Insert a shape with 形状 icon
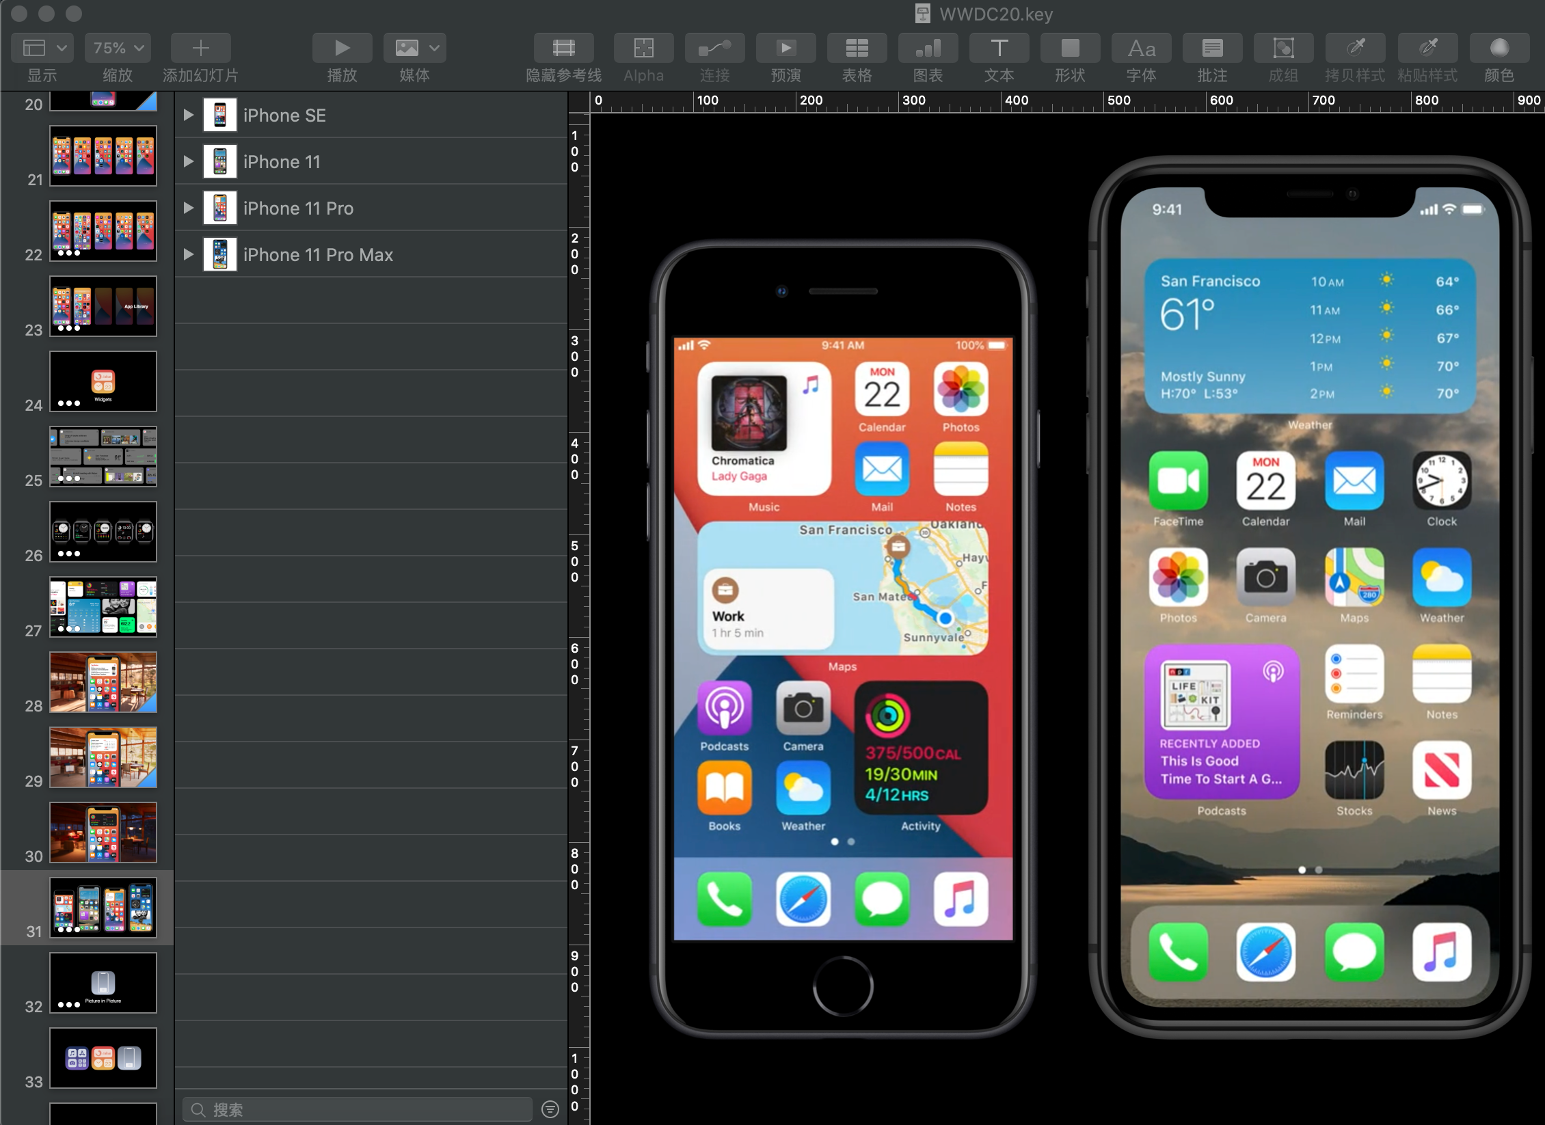The image size is (1545, 1125). point(1070,48)
